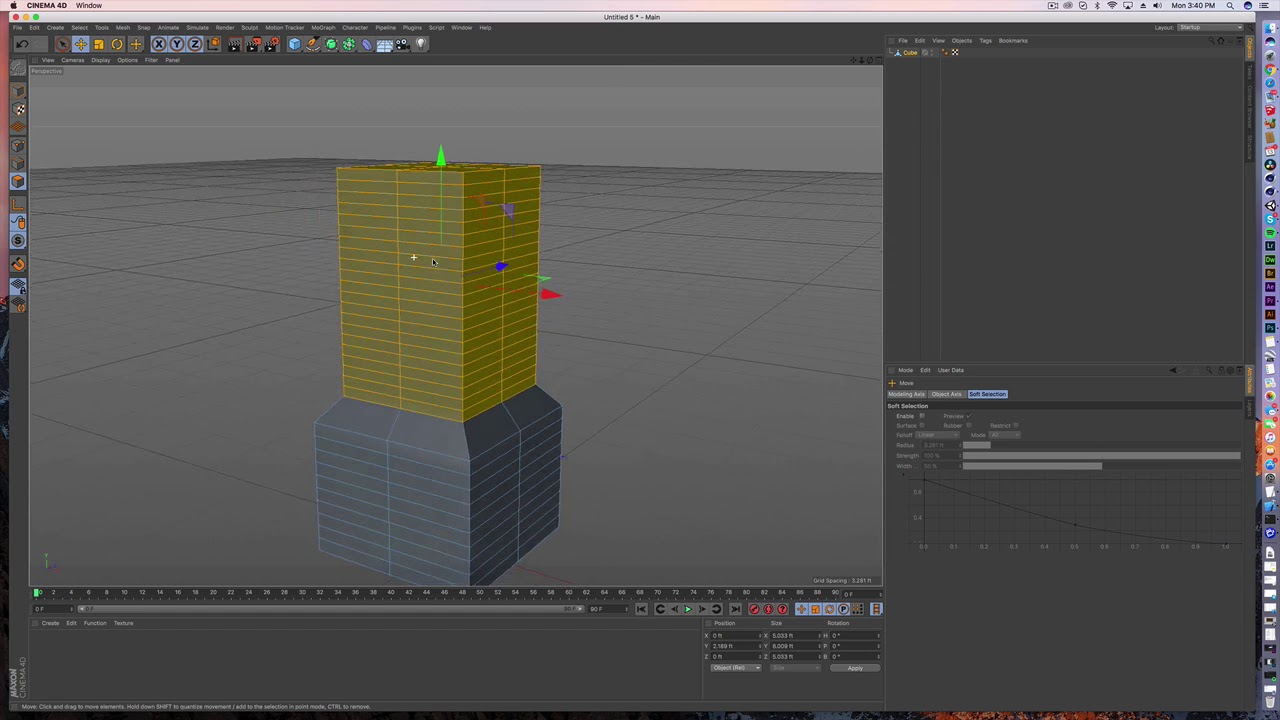
Task: Open the Mesh menu
Action: point(122,27)
